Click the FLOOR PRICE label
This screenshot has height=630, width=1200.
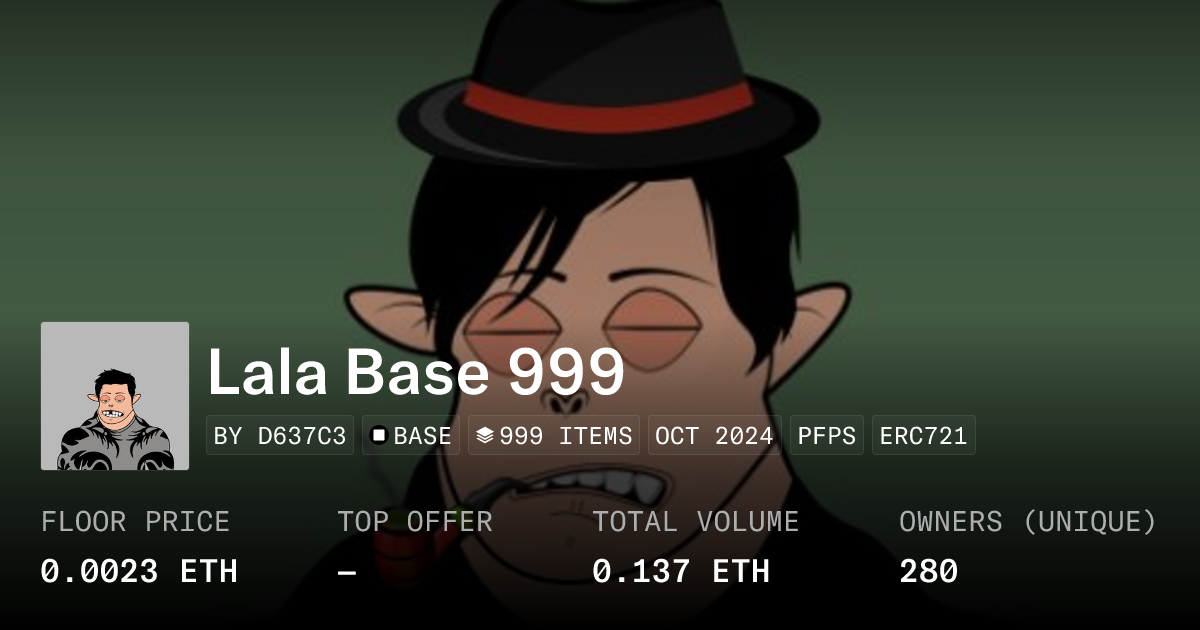[135, 522]
